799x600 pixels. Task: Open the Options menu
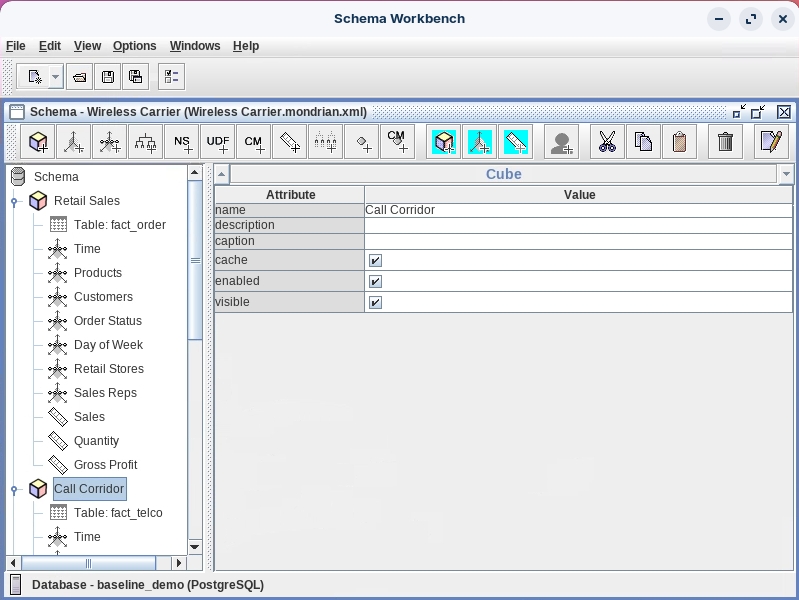point(134,46)
